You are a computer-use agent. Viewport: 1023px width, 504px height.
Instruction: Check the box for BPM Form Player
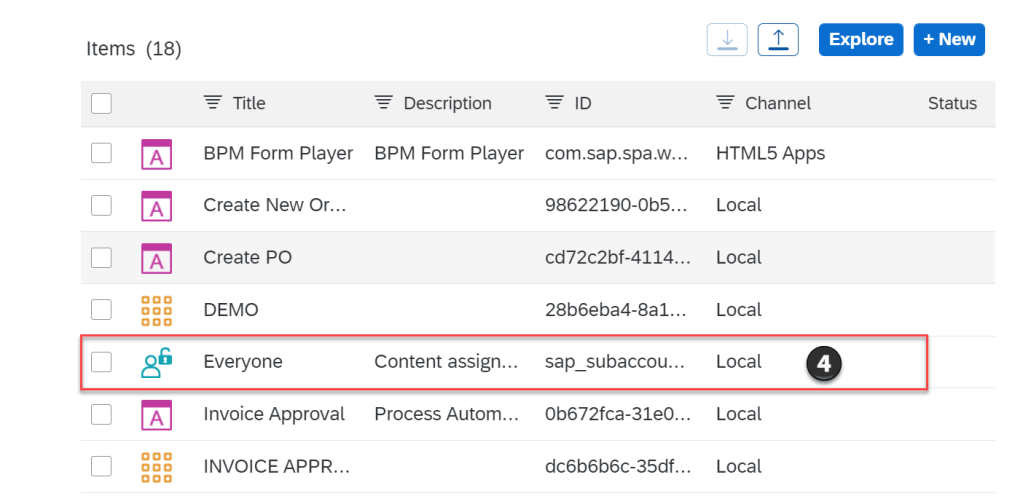point(101,153)
